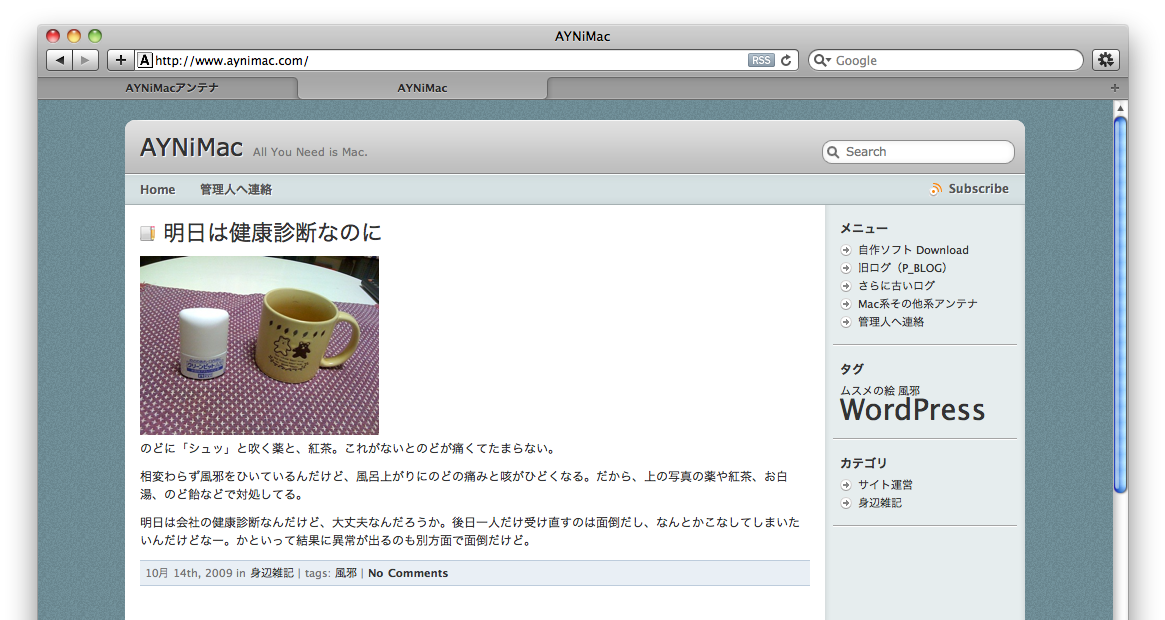Select the 風邪 tag in the tag cloud
Screen dimensions: 1165x620
[x=909, y=390]
